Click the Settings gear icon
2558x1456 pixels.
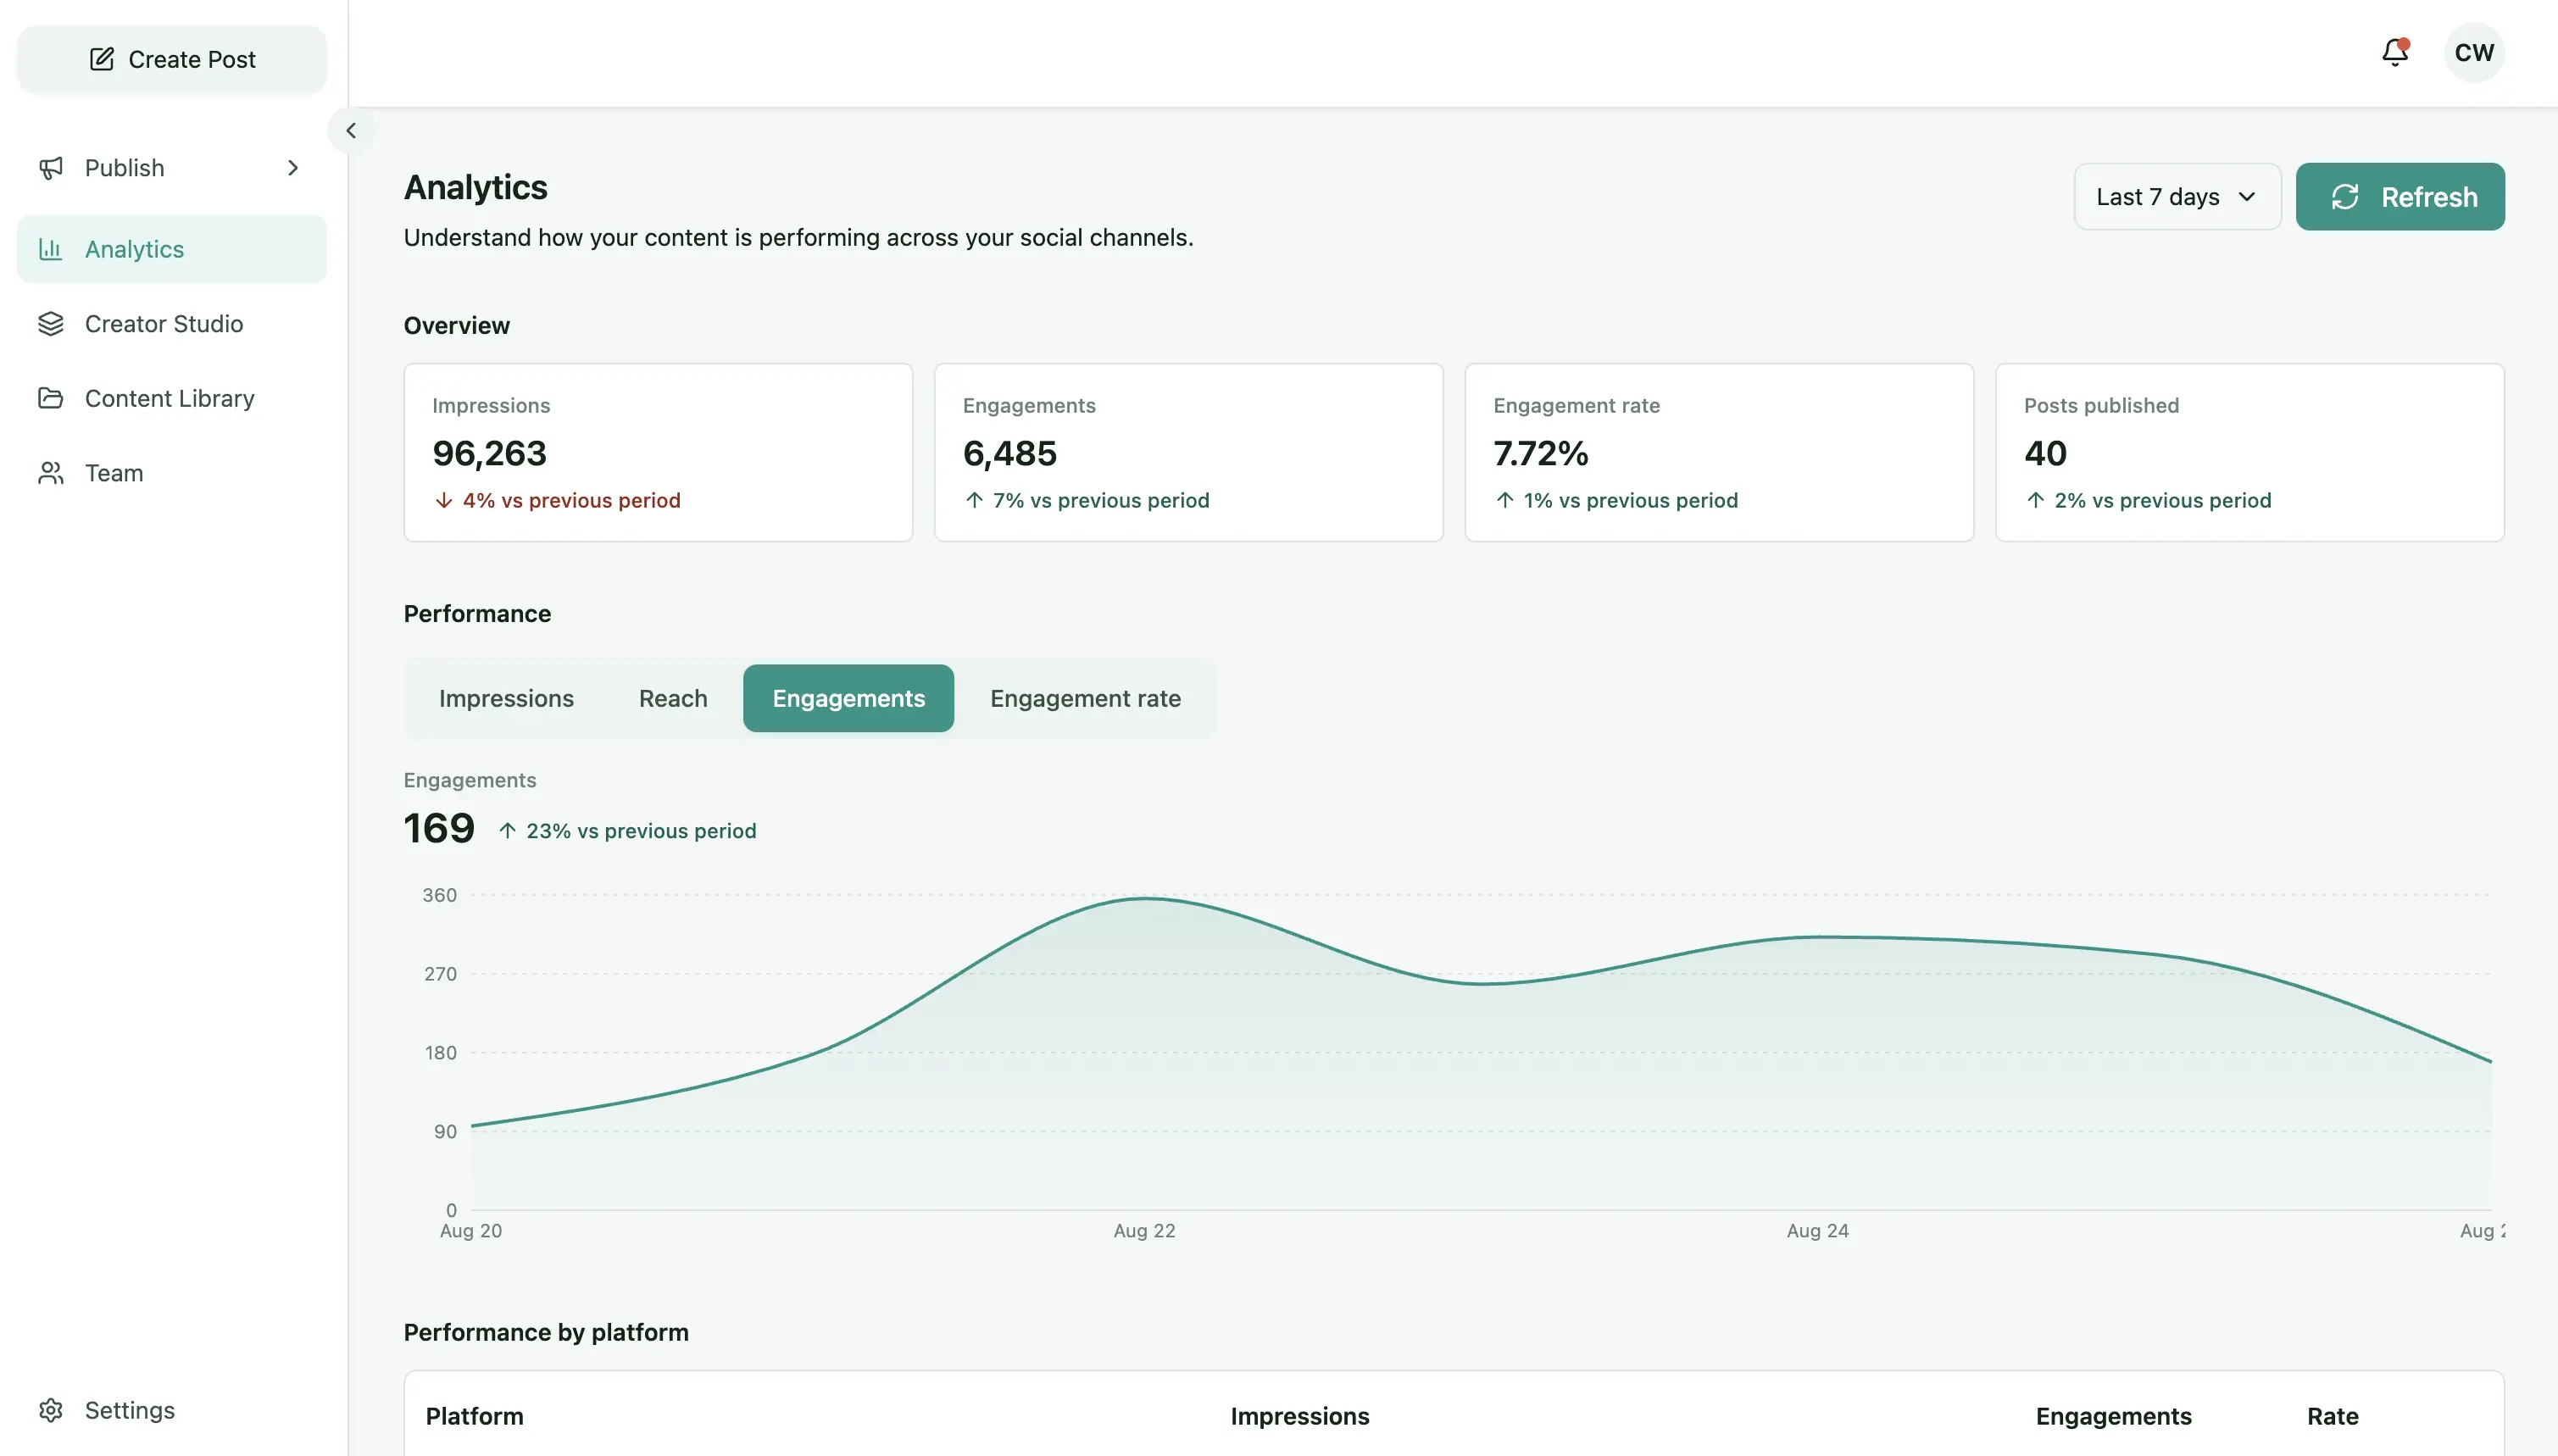tap(51, 1410)
